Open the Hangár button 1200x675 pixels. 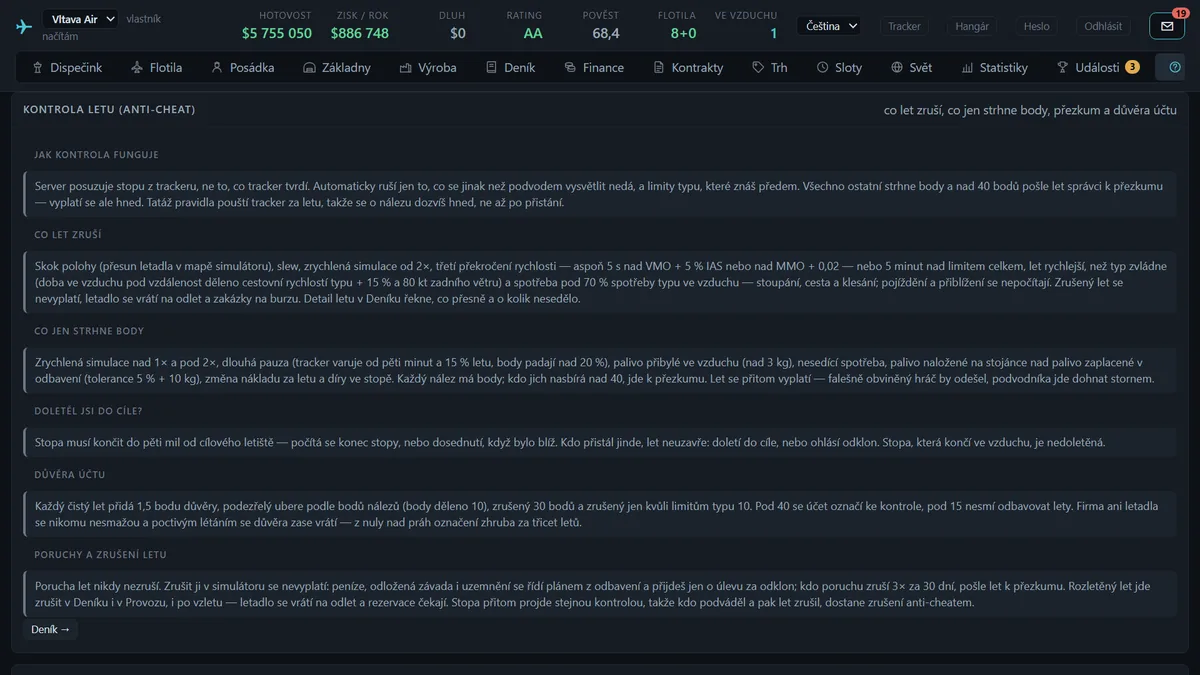click(971, 26)
